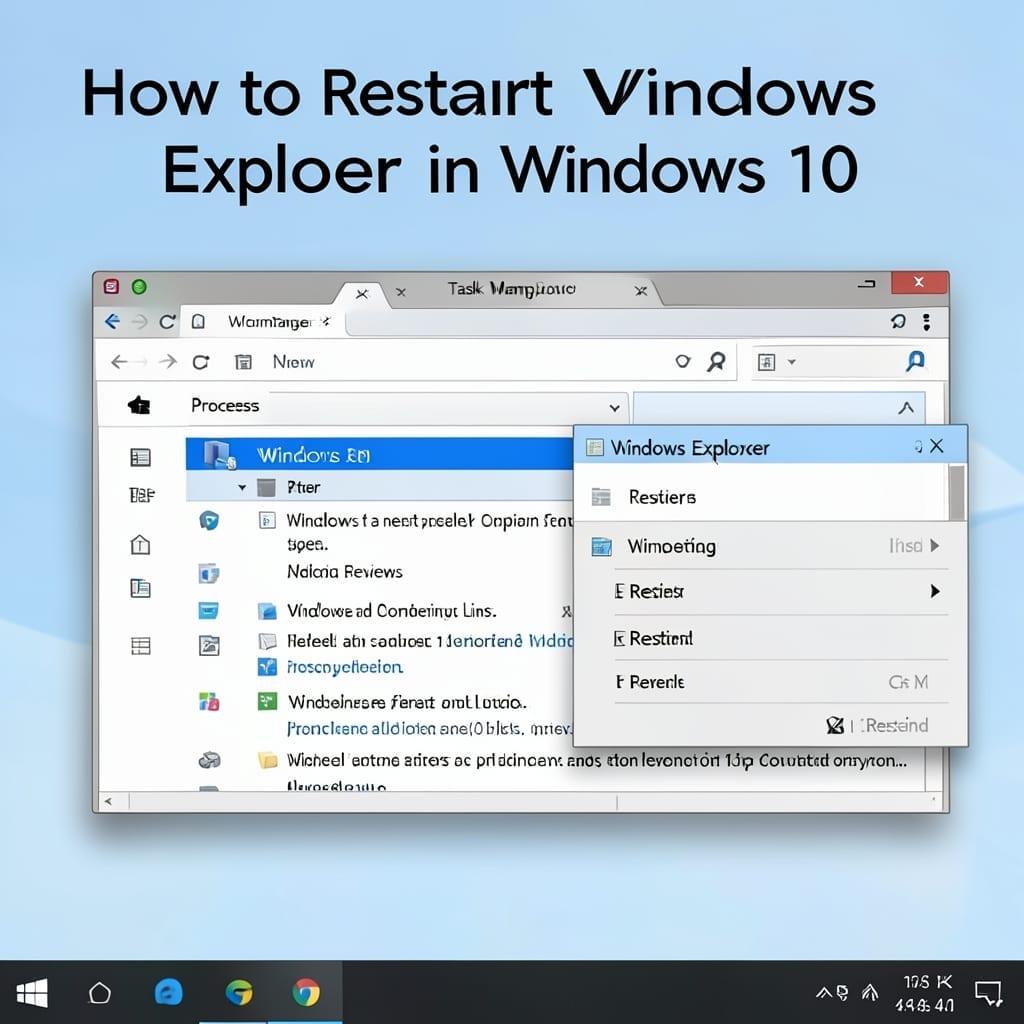Click the page icon before the Wamrager tab
Image resolution: width=1024 pixels, height=1024 pixels.
198,321
